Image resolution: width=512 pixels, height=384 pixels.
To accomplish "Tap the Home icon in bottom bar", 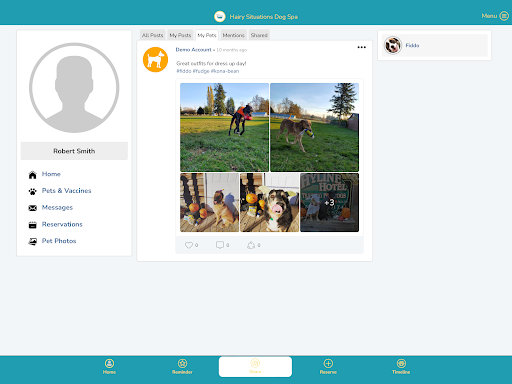I will pos(109,363).
